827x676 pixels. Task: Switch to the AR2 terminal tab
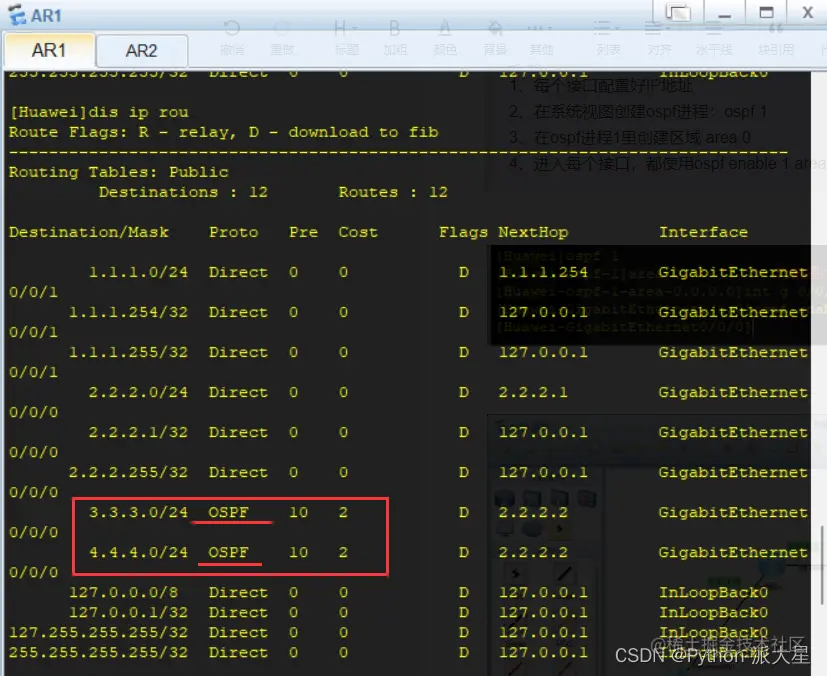pos(141,51)
